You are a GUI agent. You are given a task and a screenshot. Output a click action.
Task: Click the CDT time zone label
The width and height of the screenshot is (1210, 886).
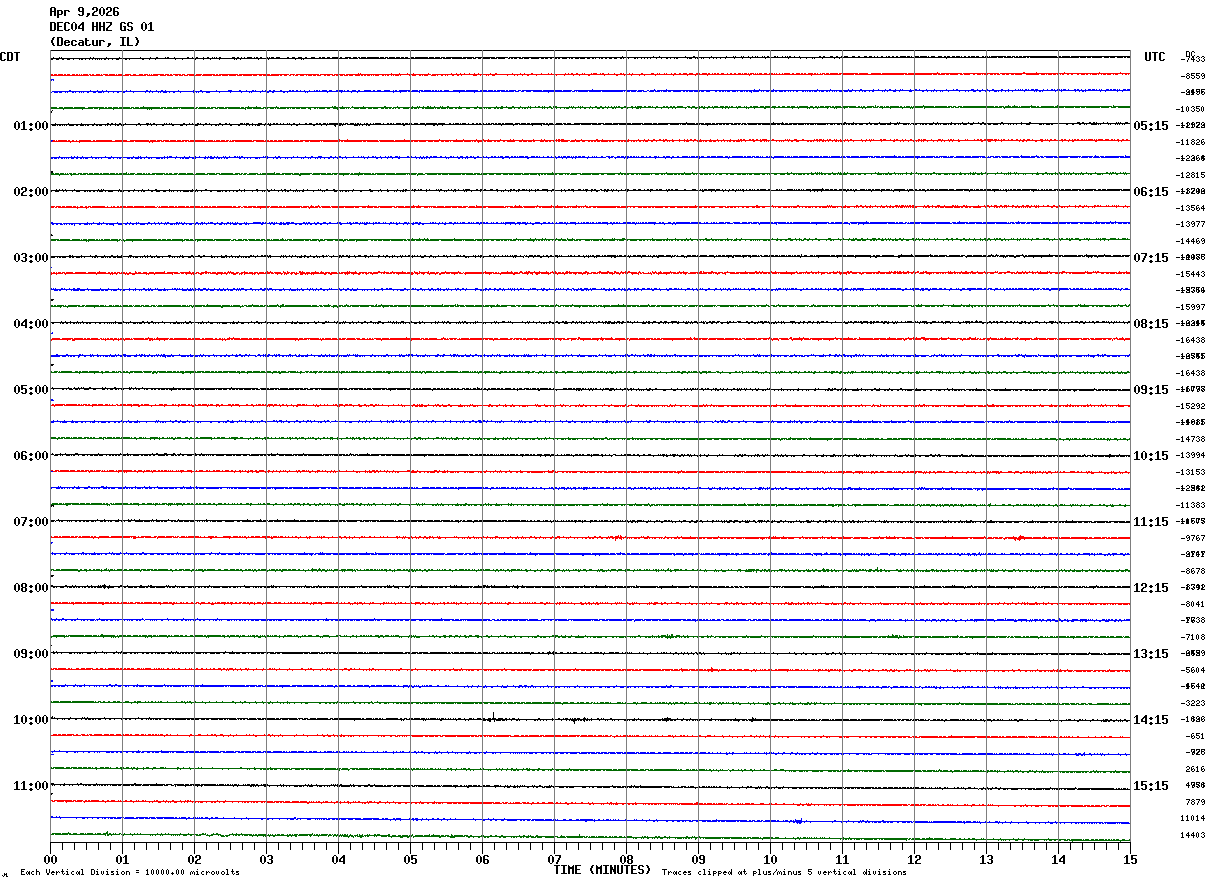click(x=10, y=57)
